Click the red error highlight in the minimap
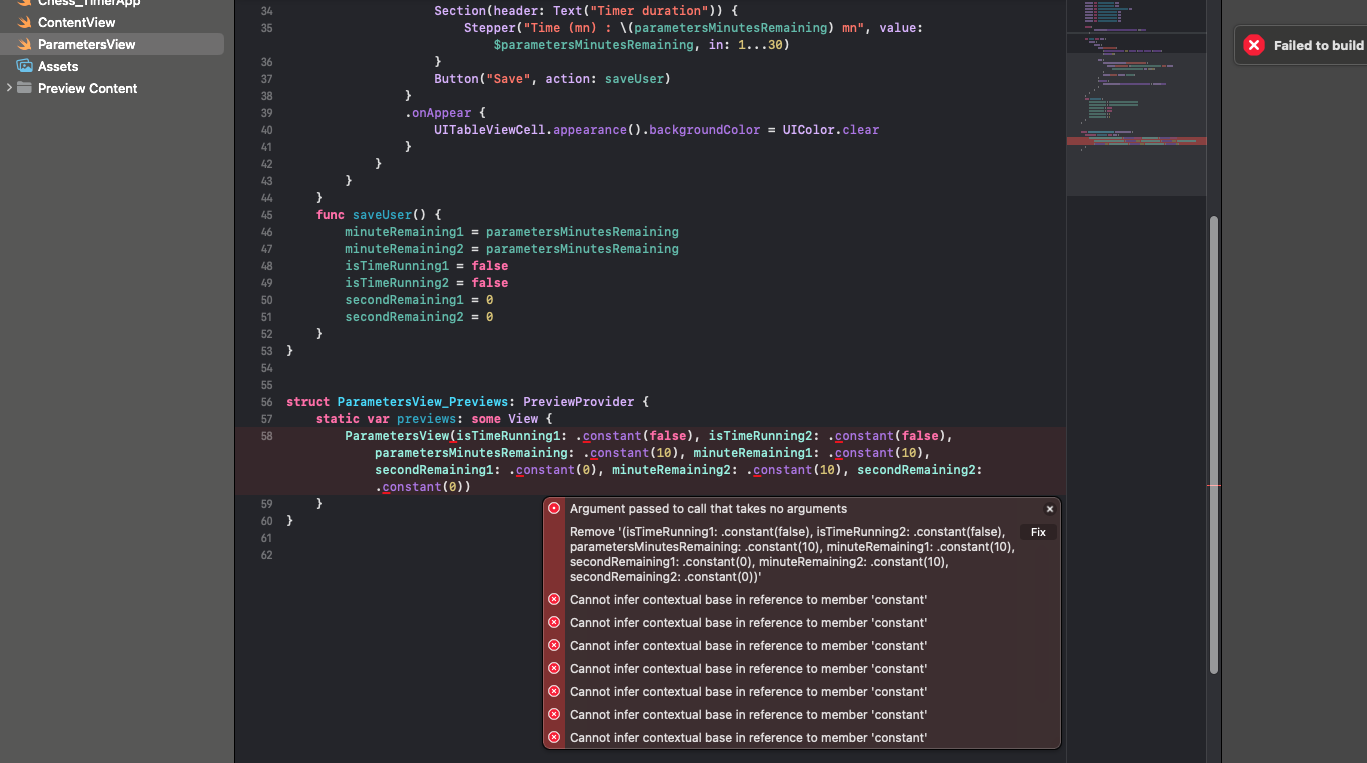Viewport: 1367px width, 763px height. (x=1136, y=142)
